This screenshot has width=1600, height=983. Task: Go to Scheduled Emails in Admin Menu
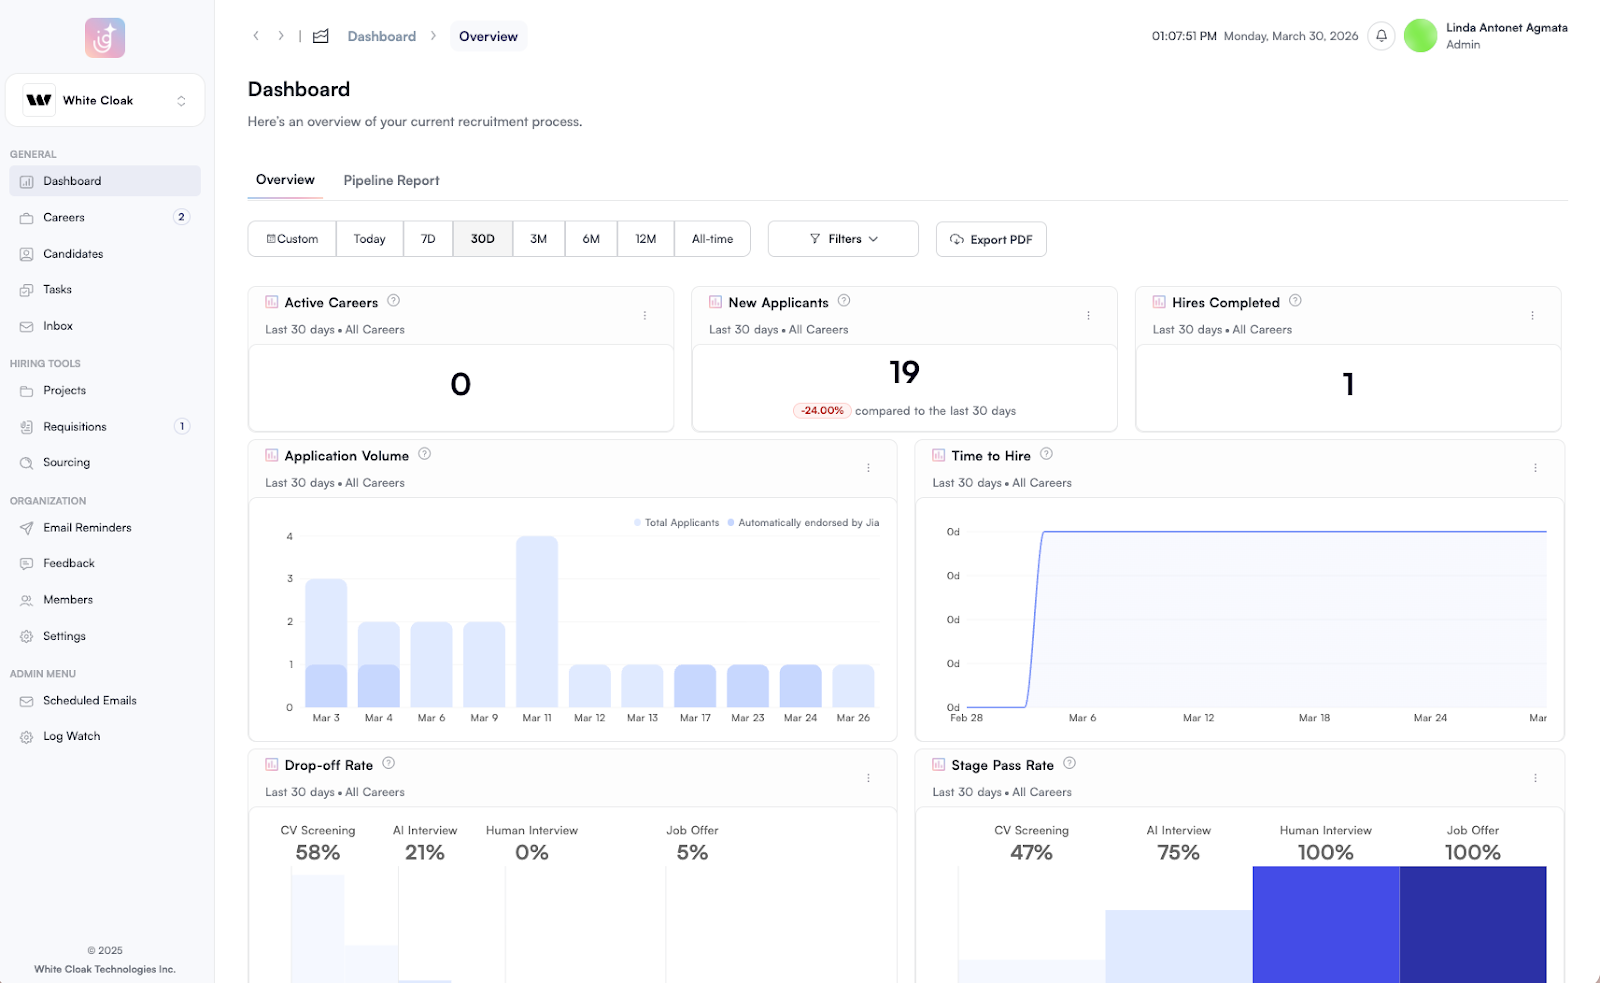pyautogui.click(x=89, y=700)
